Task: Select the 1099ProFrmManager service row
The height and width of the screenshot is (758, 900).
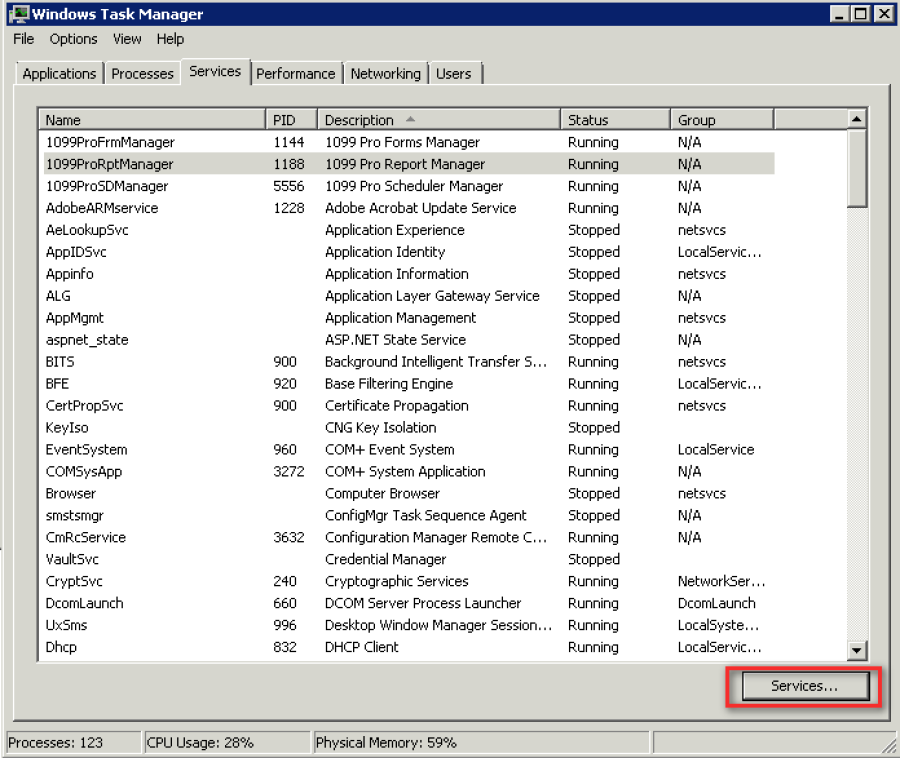Action: (409, 142)
